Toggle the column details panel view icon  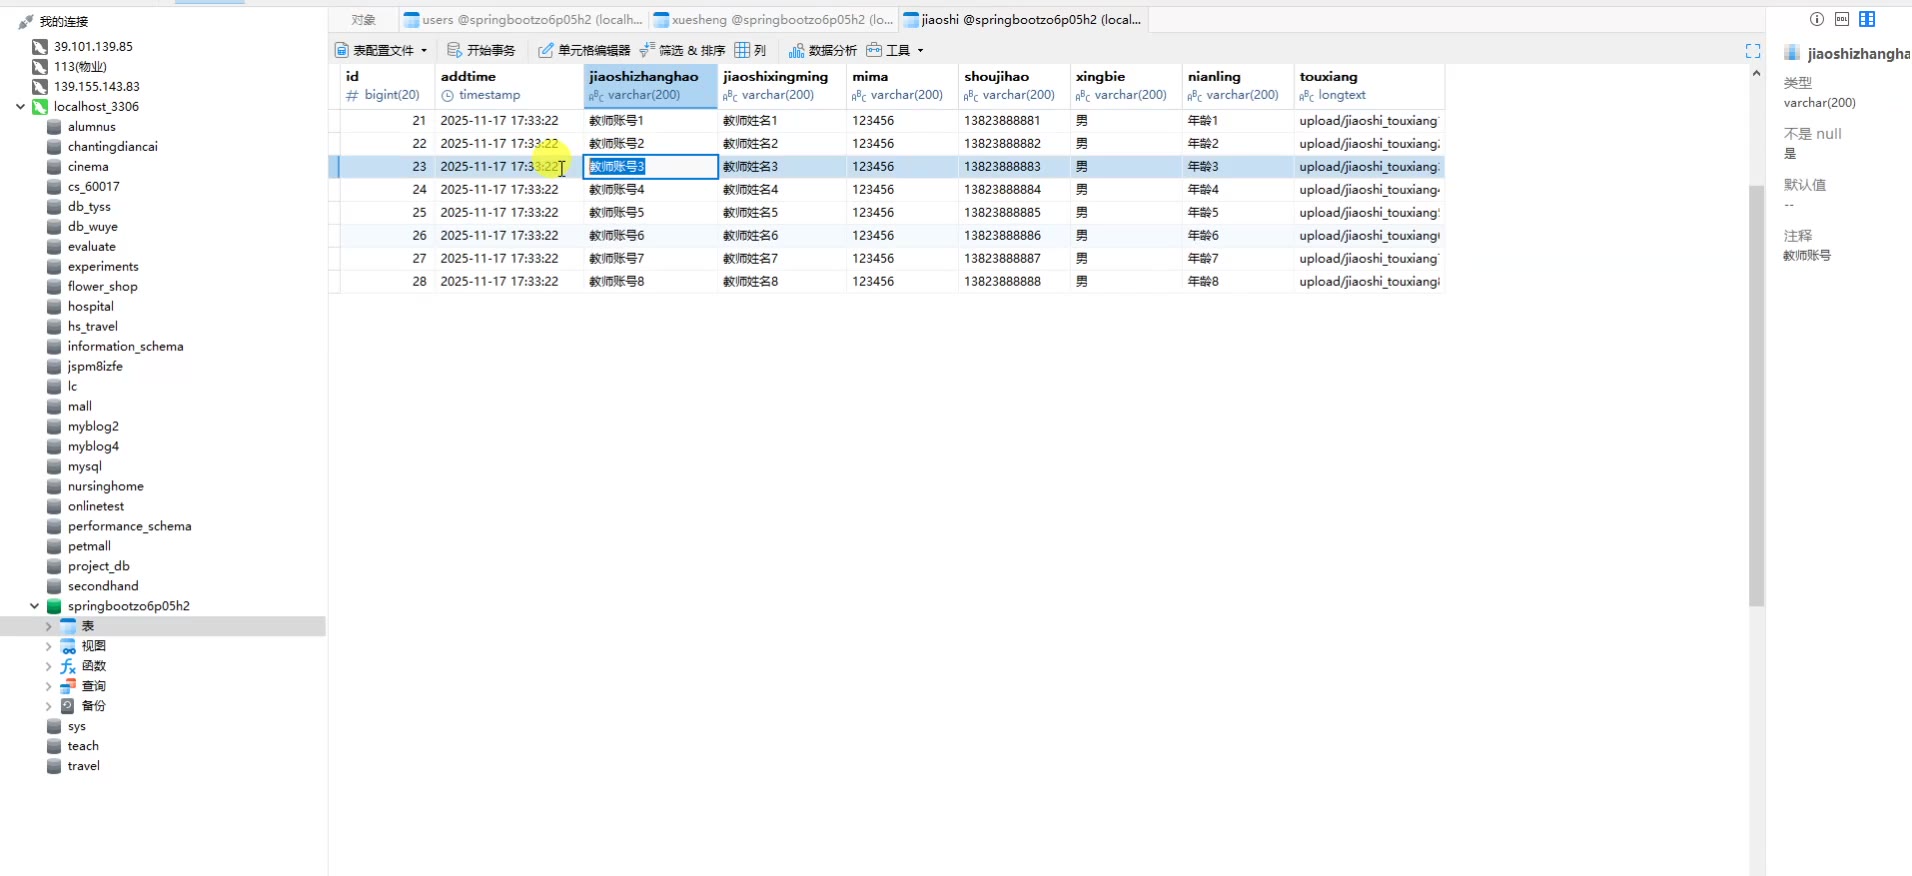point(1867,19)
